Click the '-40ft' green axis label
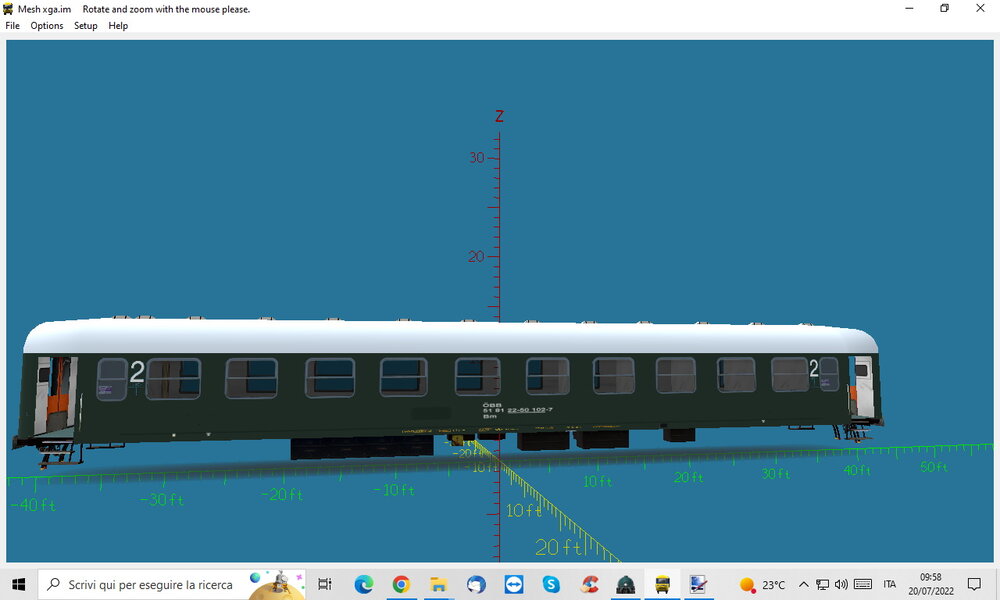The height and width of the screenshot is (600, 1000). pos(33,506)
